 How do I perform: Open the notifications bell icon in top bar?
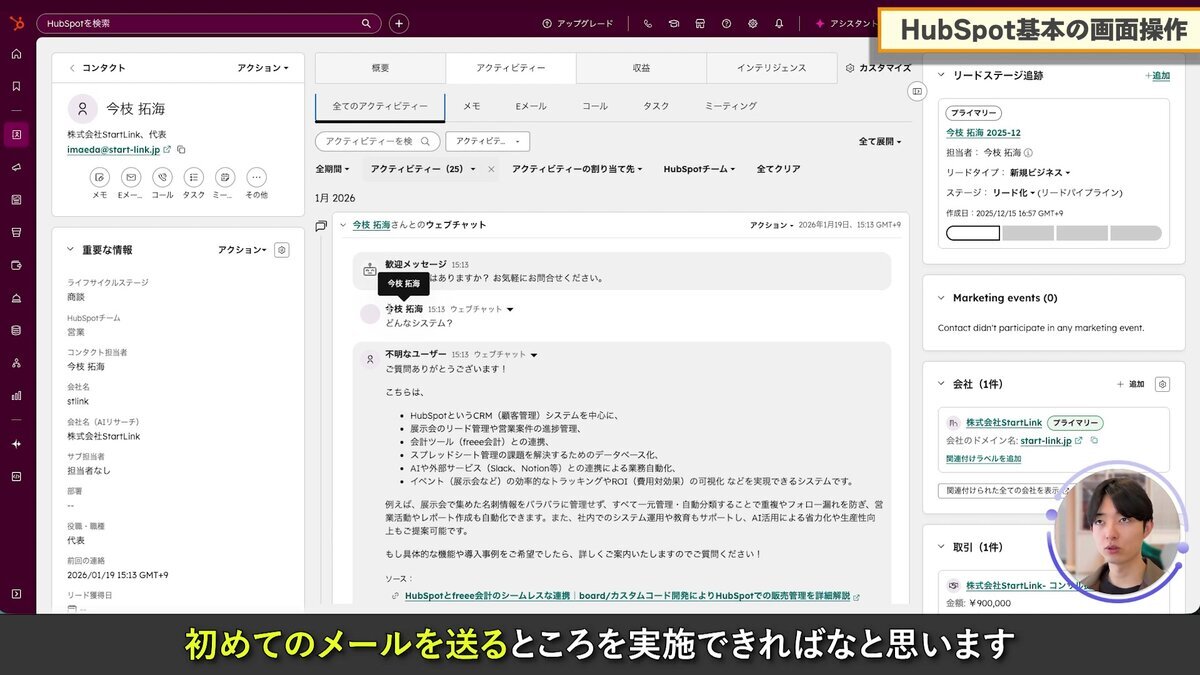[x=779, y=23]
